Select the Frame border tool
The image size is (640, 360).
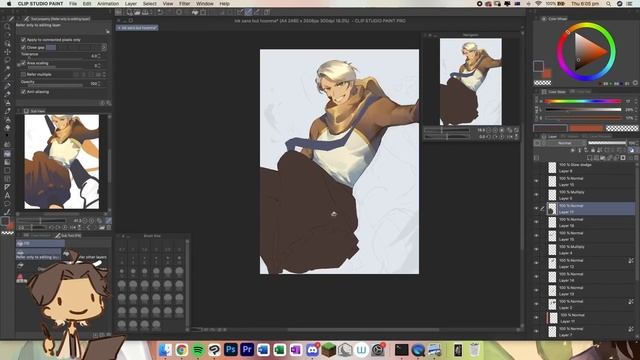(7, 179)
